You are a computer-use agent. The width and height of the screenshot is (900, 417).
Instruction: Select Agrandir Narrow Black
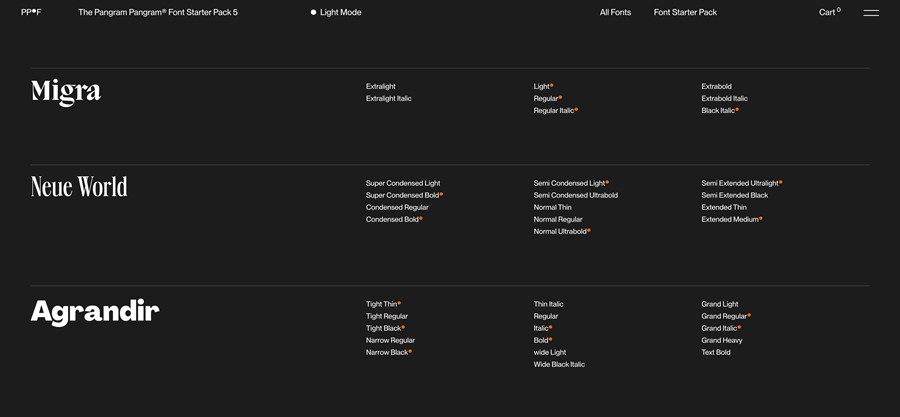(x=387, y=353)
